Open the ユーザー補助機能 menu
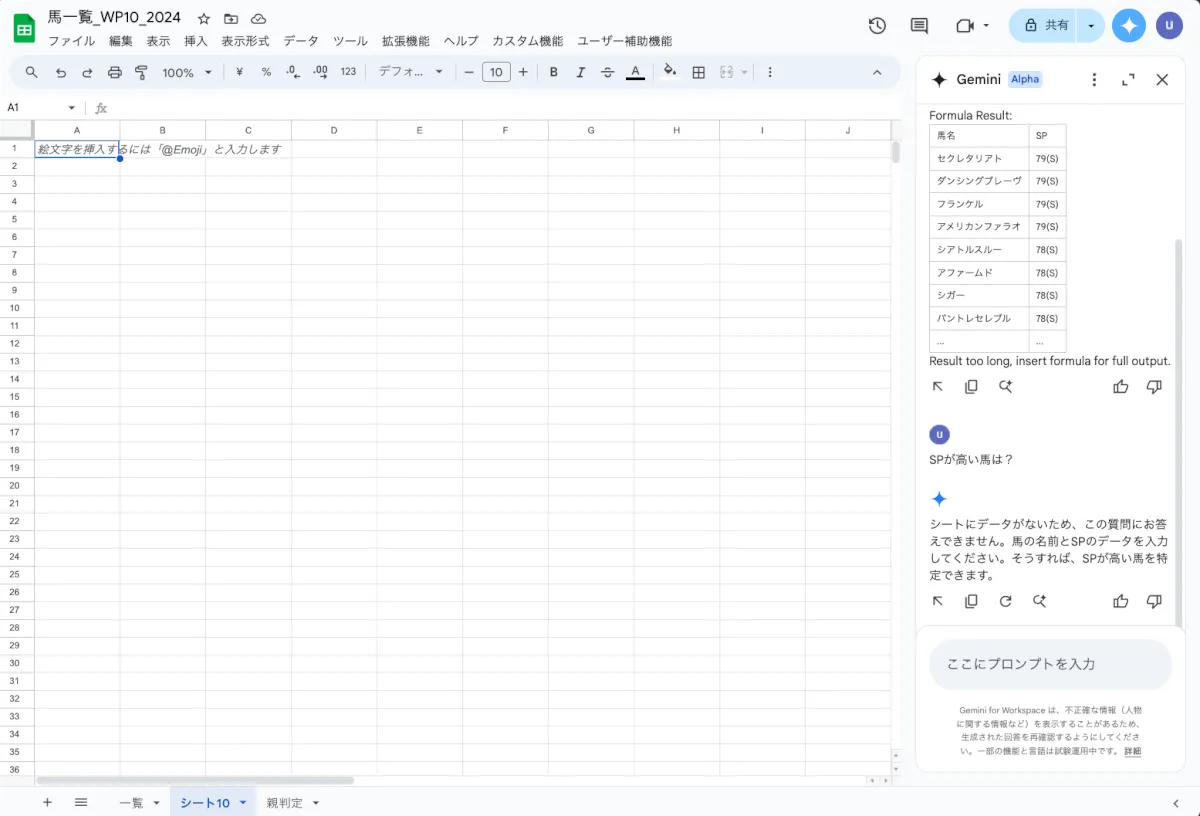Image resolution: width=1200 pixels, height=816 pixels. point(624,41)
